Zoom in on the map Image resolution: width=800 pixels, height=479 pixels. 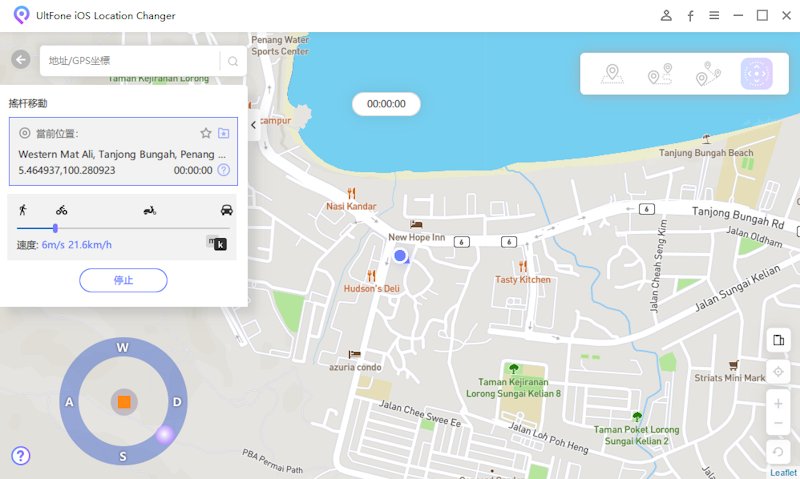[778, 404]
